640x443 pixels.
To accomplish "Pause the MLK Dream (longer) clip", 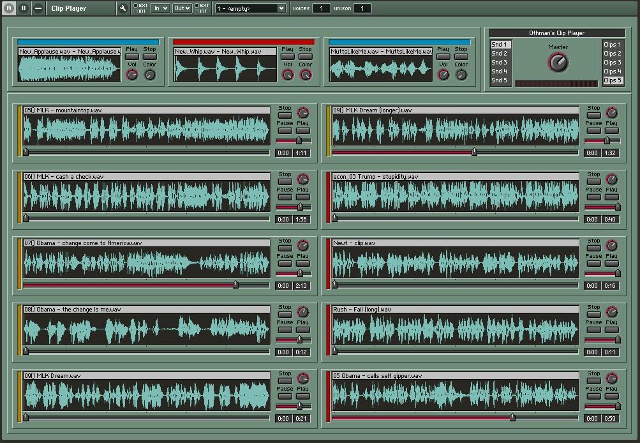I will click(x=593, y=131).
